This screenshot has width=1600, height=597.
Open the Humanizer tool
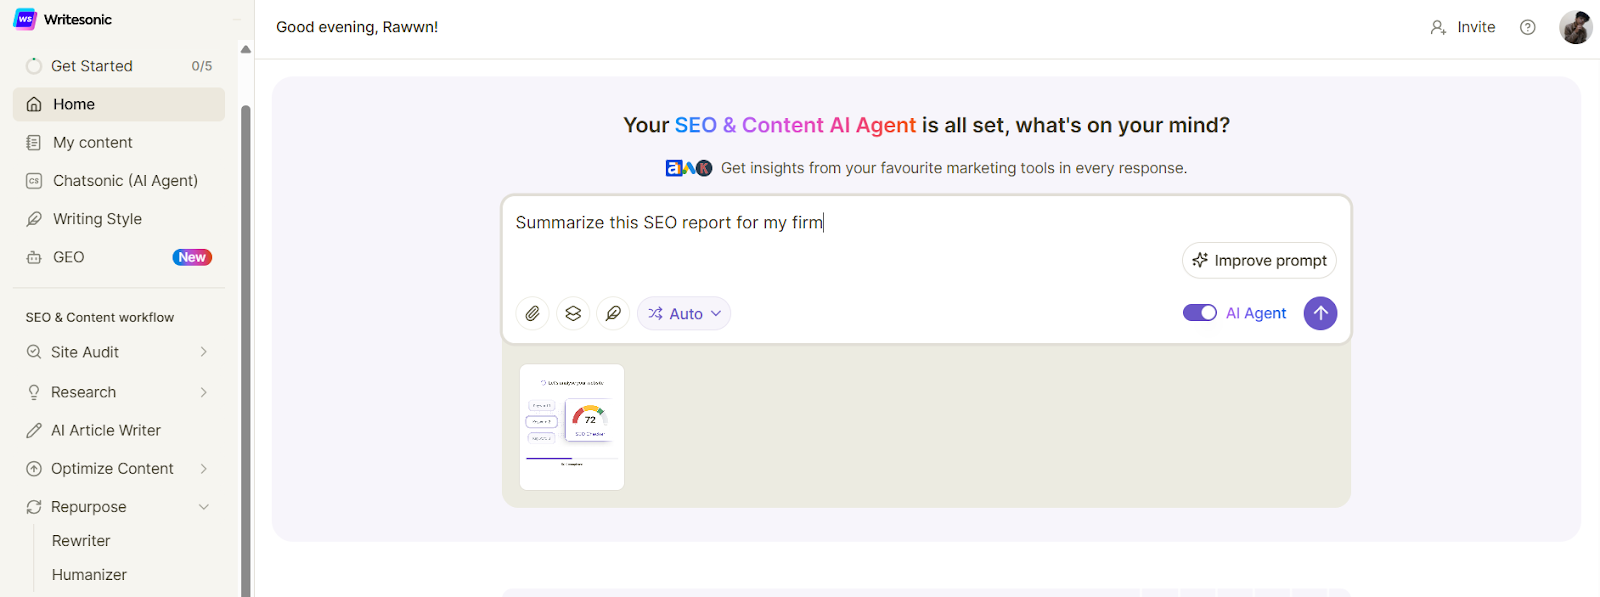click(x=89, y=575)
